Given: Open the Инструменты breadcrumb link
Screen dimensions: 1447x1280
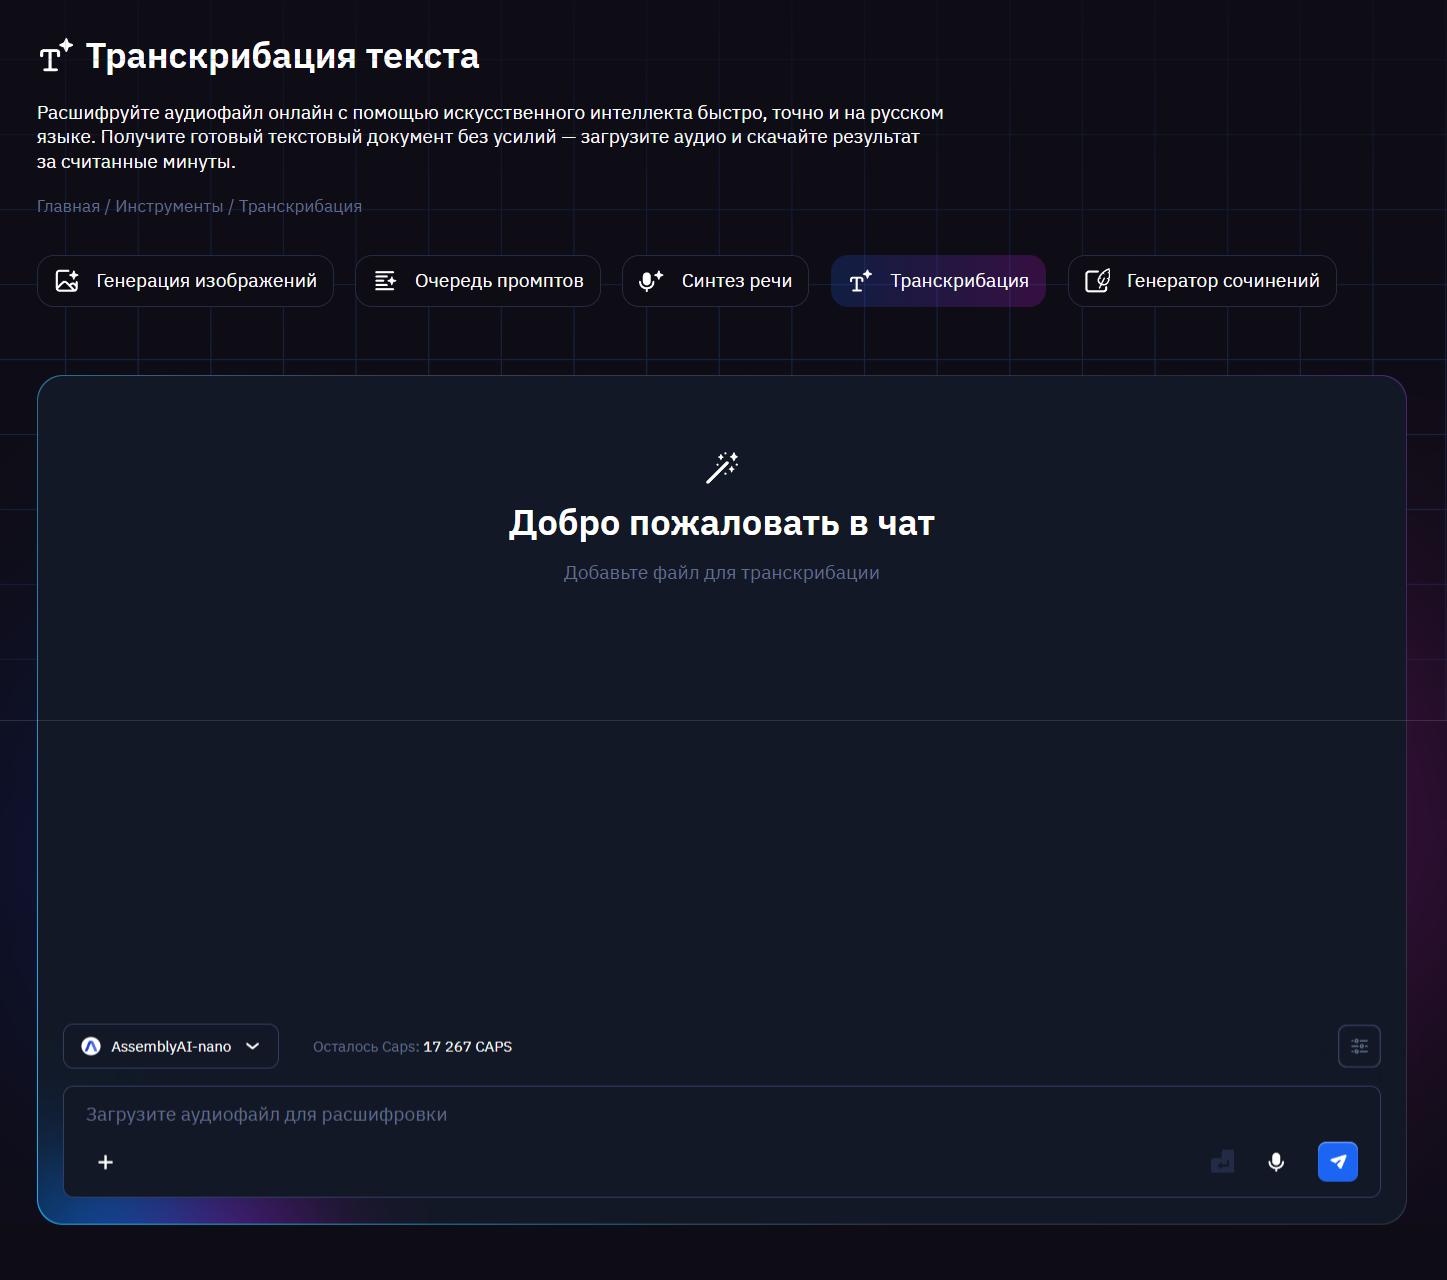Looking at the screenshot, I should coord(169,205).
